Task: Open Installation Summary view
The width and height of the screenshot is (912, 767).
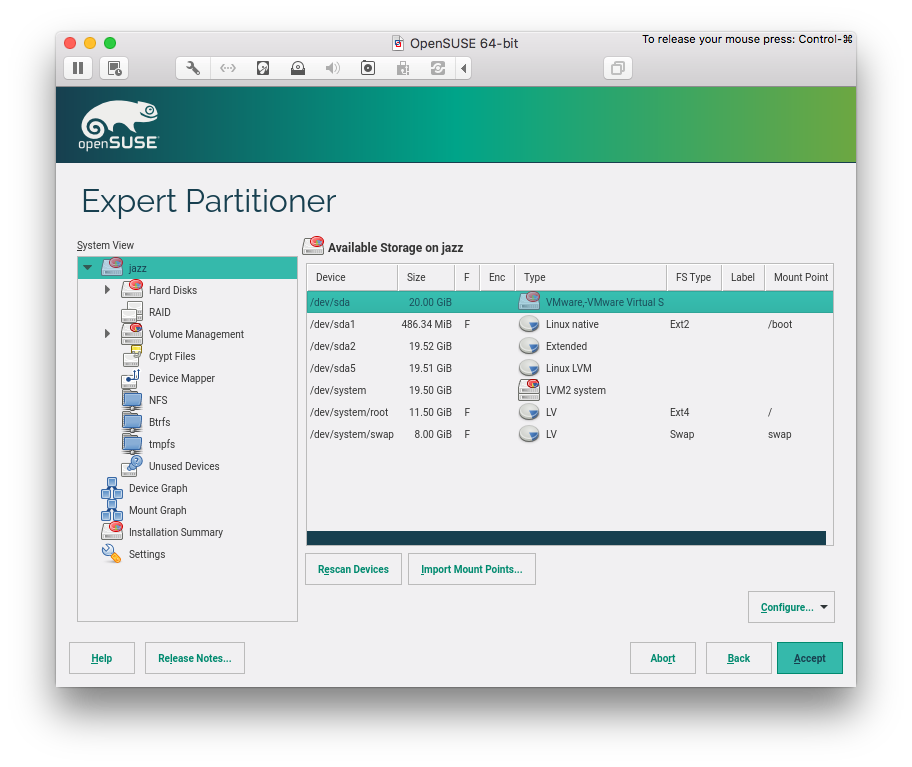Action: click(176, 533)
